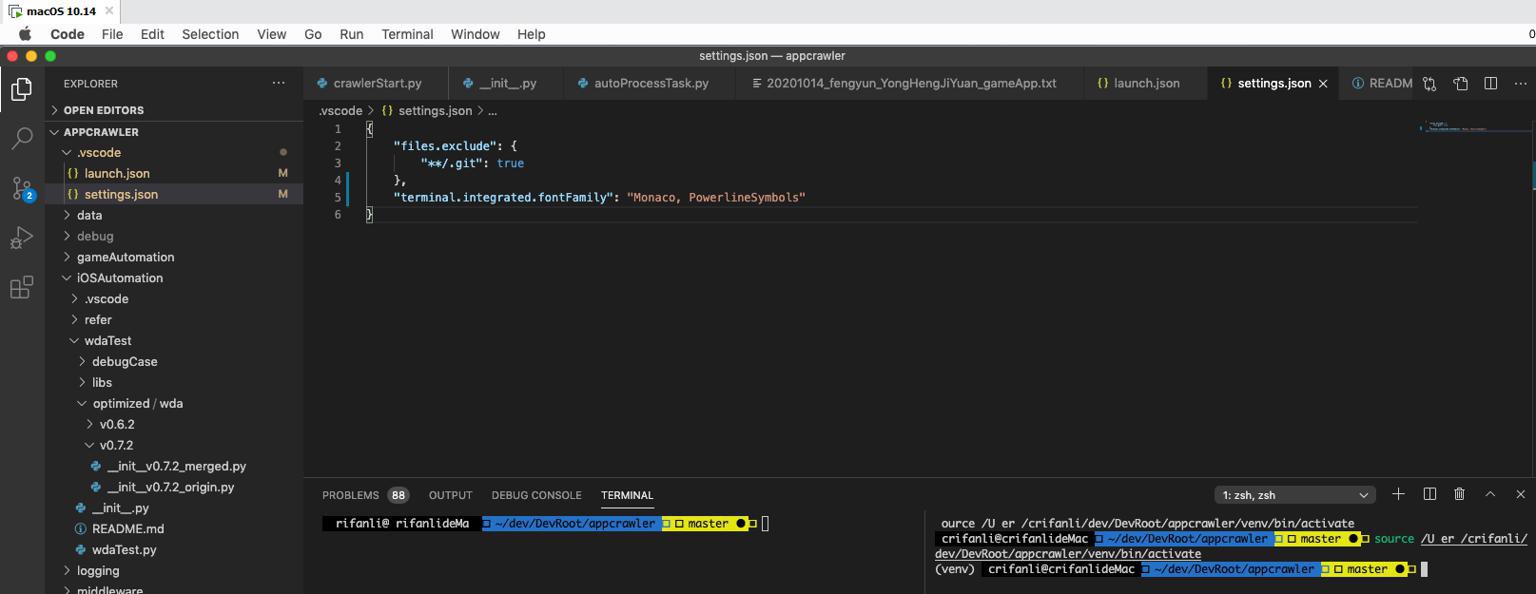Switch to the launch.json editor tab
Image resolution: width=1536 pixels, height=594 pixels.
(1146, 83)
